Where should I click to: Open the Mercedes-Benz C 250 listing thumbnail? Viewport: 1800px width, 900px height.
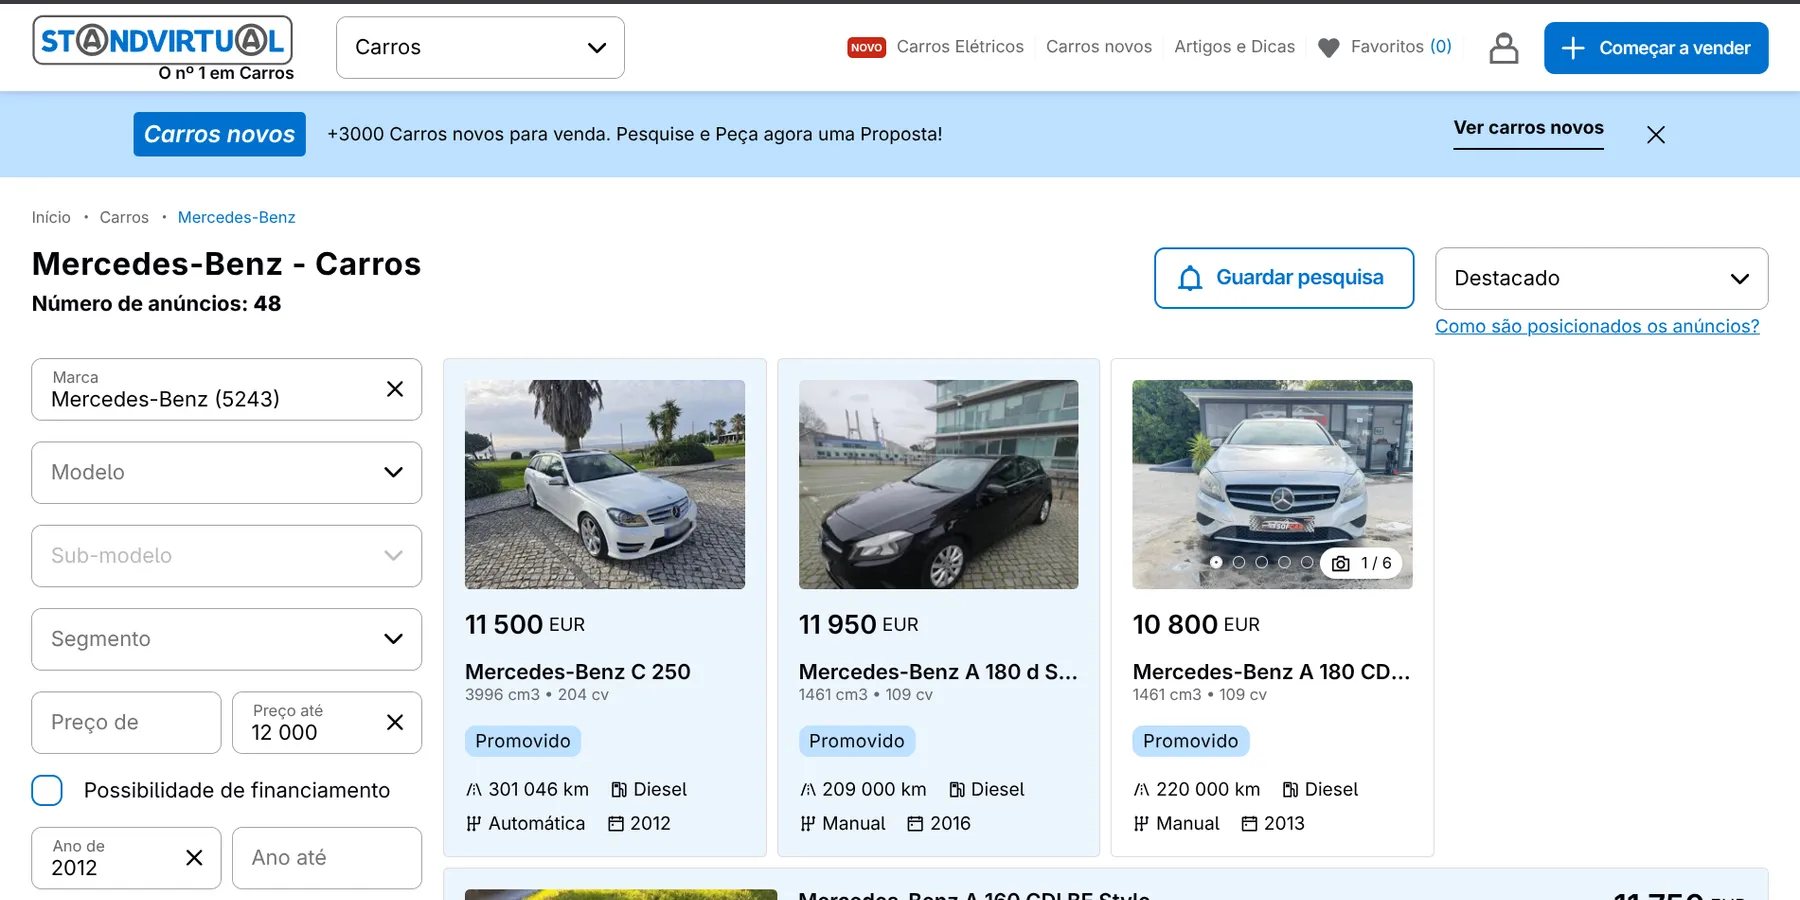pyautogui.click(x=604, y=484)
